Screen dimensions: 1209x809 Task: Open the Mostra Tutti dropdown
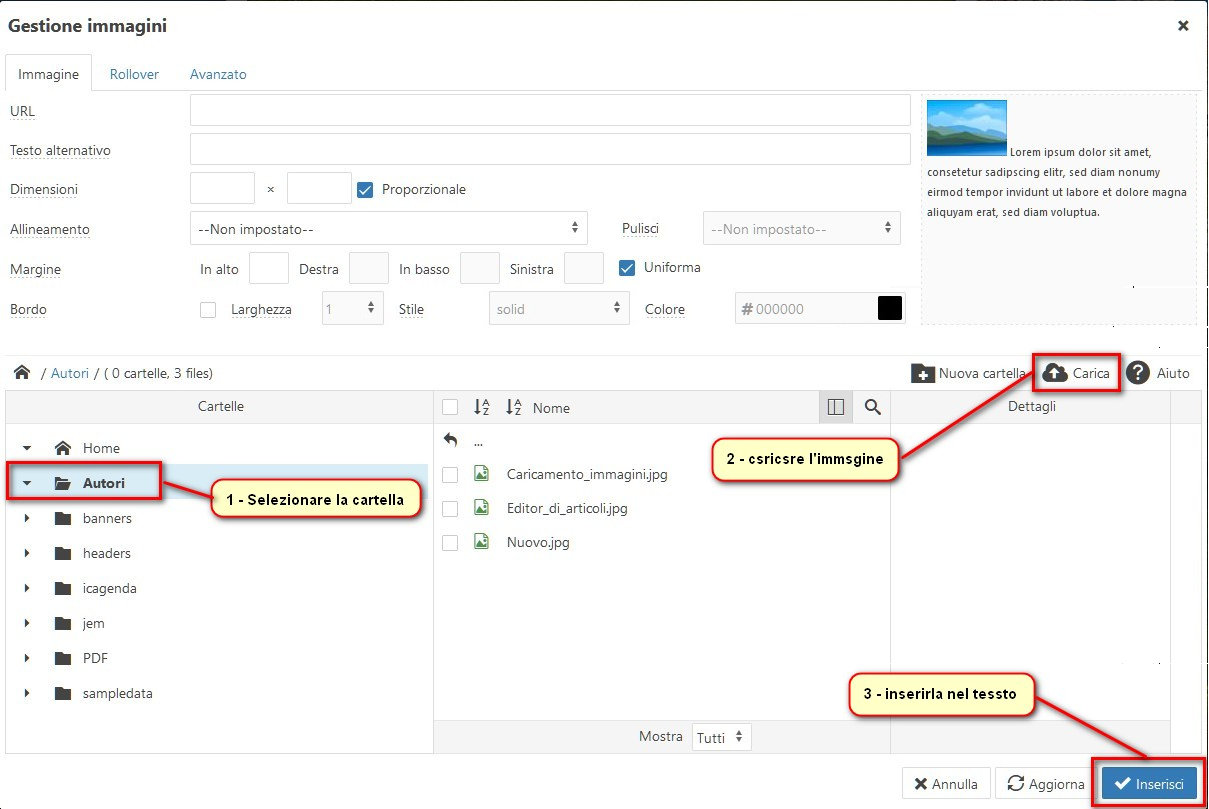pyautogui.click(x=721, y=737)
